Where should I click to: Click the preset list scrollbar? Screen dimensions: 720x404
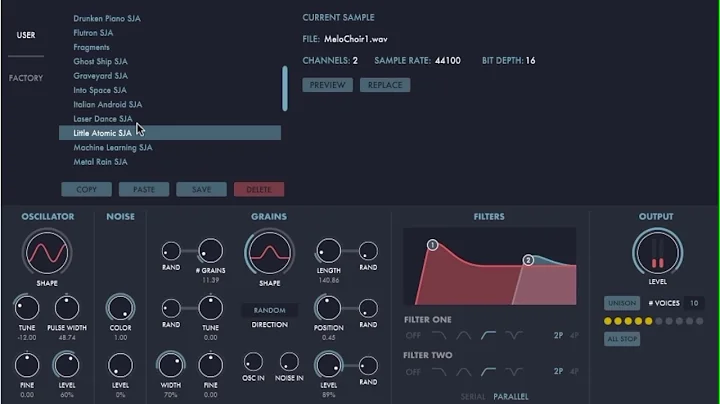285,88
